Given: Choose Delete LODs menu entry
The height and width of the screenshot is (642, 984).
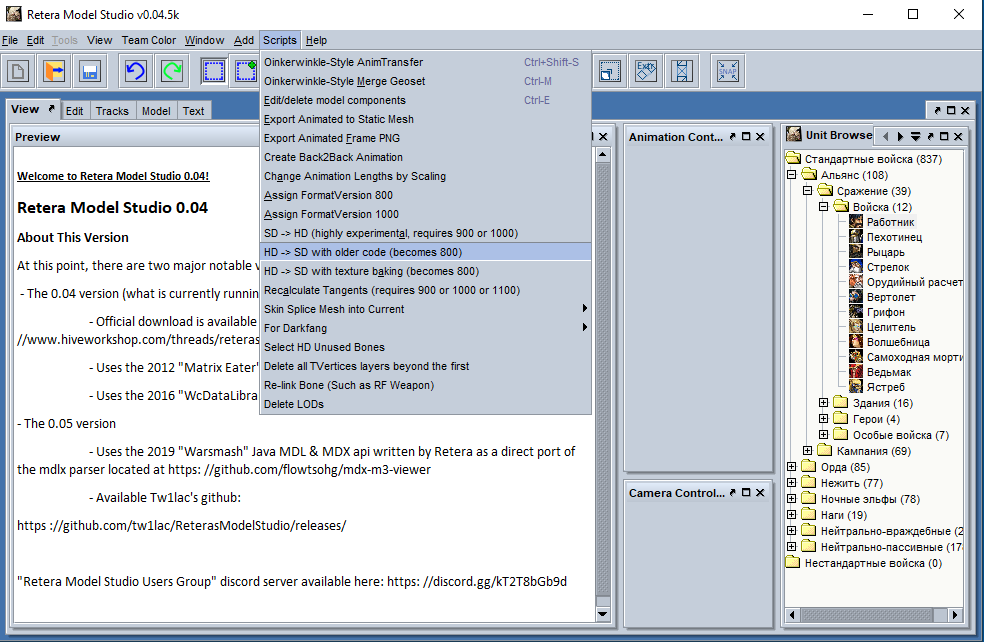Looking at the screenshot, I should [x=425, y=404].
